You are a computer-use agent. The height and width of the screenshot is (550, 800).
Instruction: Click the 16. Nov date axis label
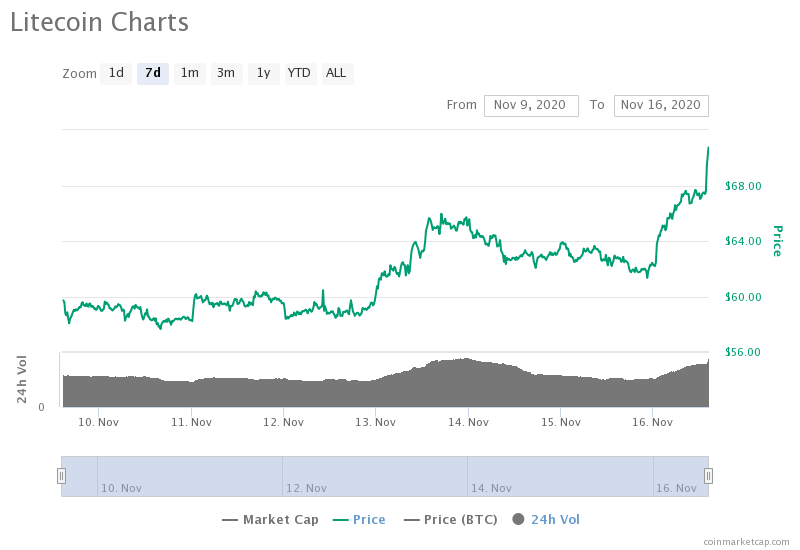pos(653,422)
